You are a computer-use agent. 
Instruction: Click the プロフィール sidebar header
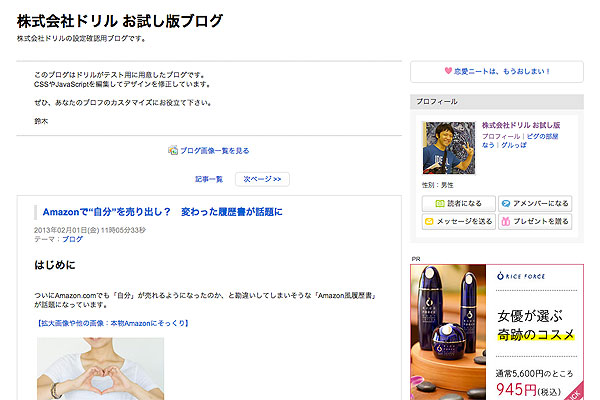[497, 101]
